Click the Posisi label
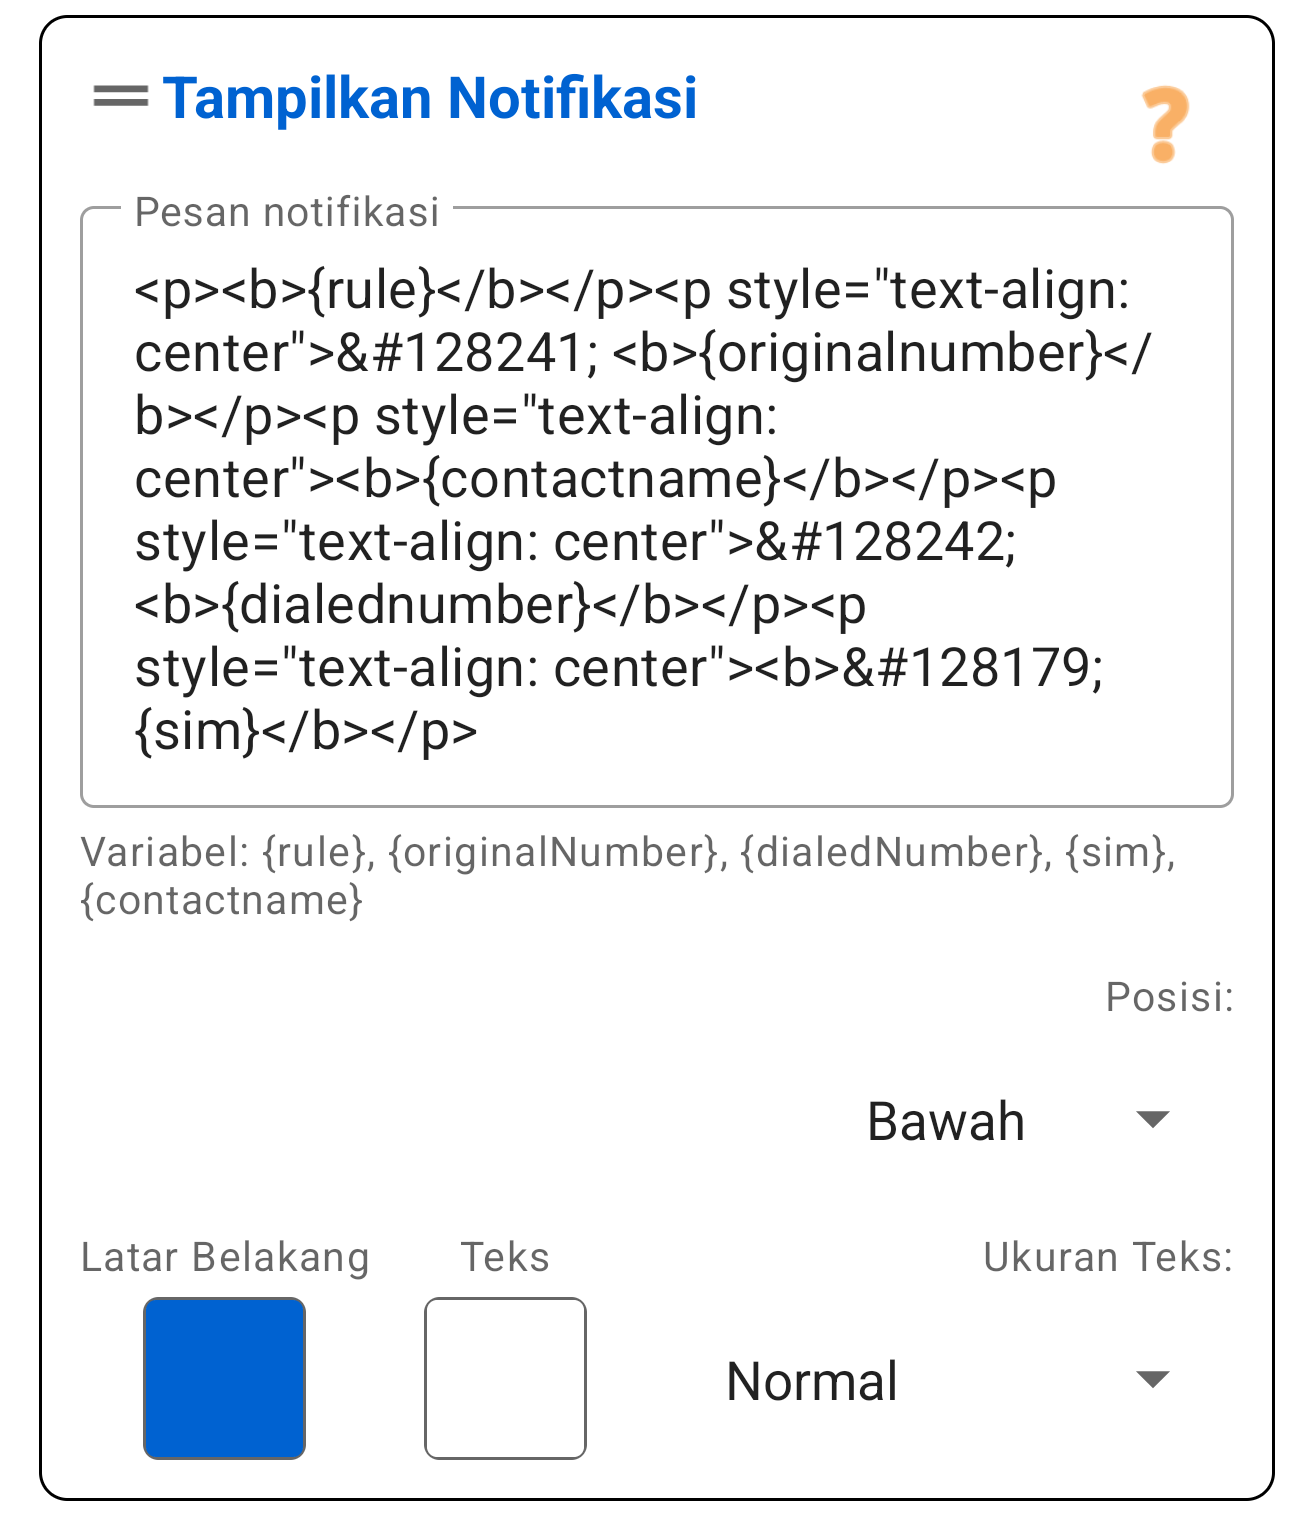Viewport: 1299px width, 1522px height. point(1168,997)
